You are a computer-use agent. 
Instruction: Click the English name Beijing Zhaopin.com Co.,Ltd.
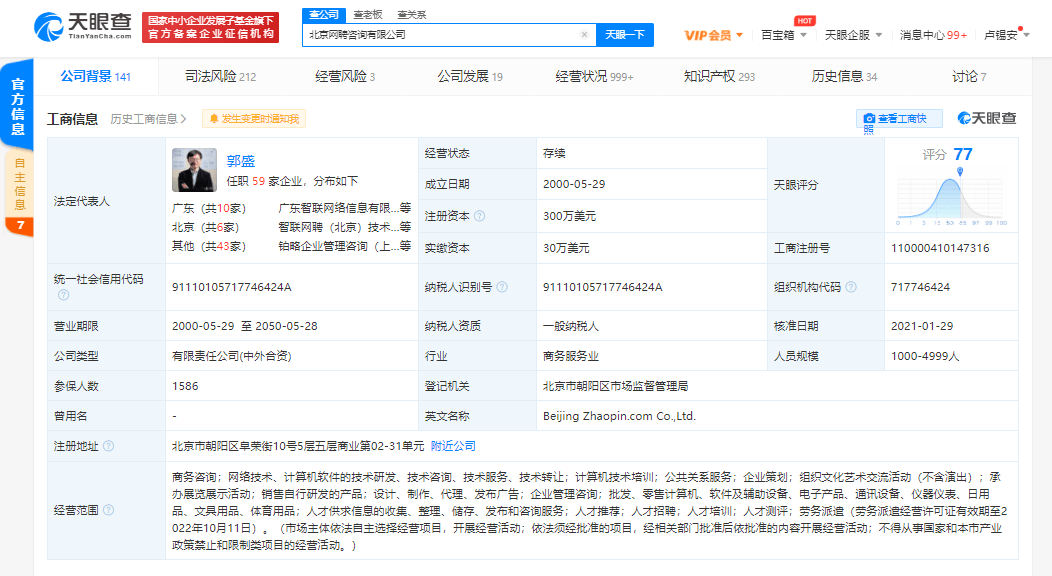[x=619, y=416]
